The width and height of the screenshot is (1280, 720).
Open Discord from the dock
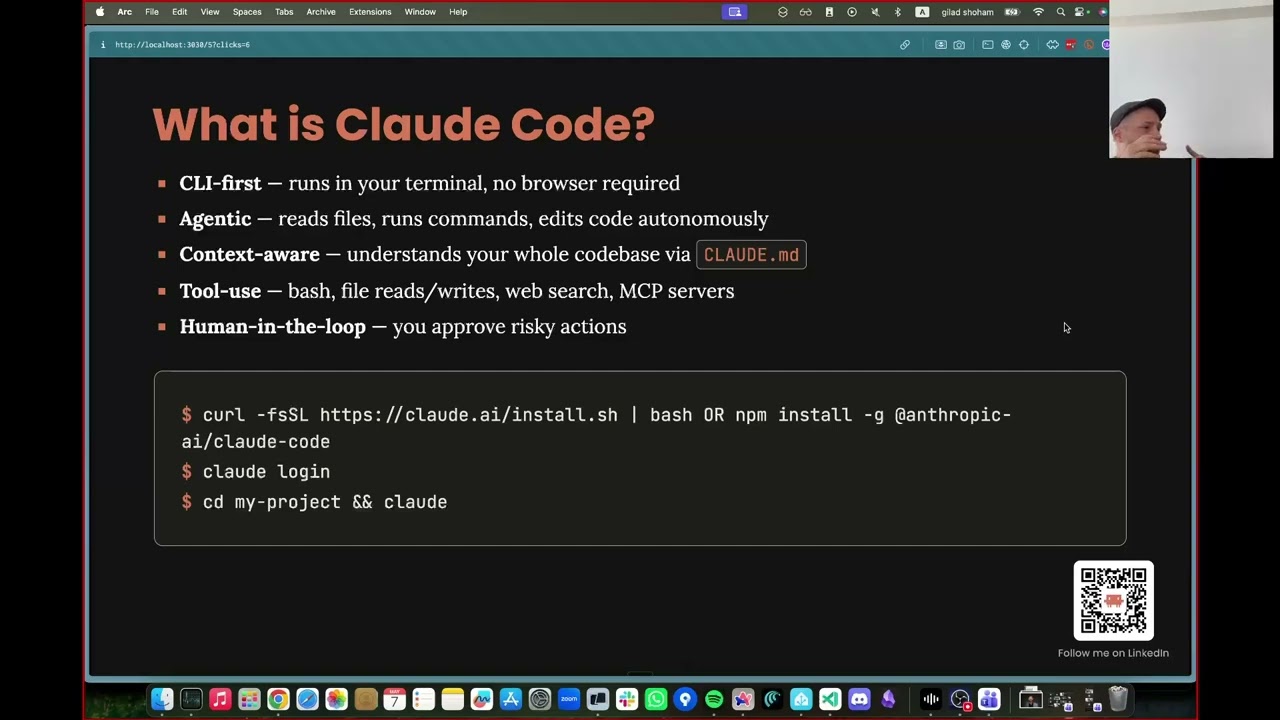coord(859,699)
